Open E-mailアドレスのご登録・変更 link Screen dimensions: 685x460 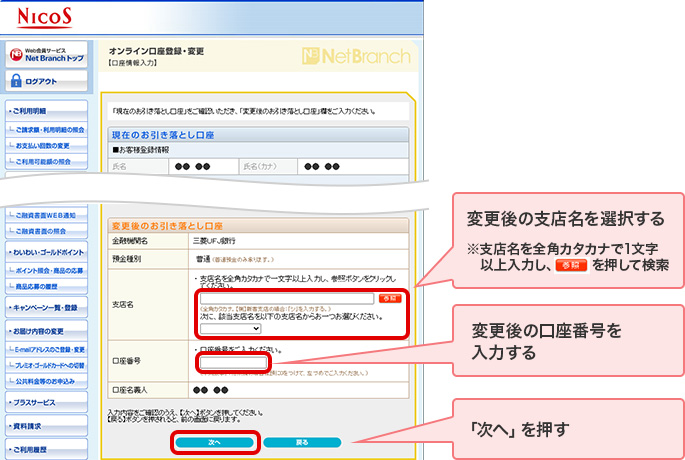(46, 349)
